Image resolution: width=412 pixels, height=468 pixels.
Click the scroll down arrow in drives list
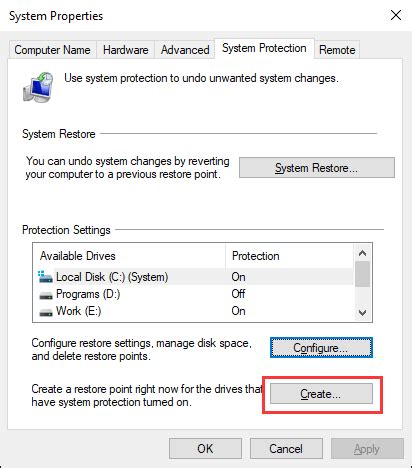point(362,313)
